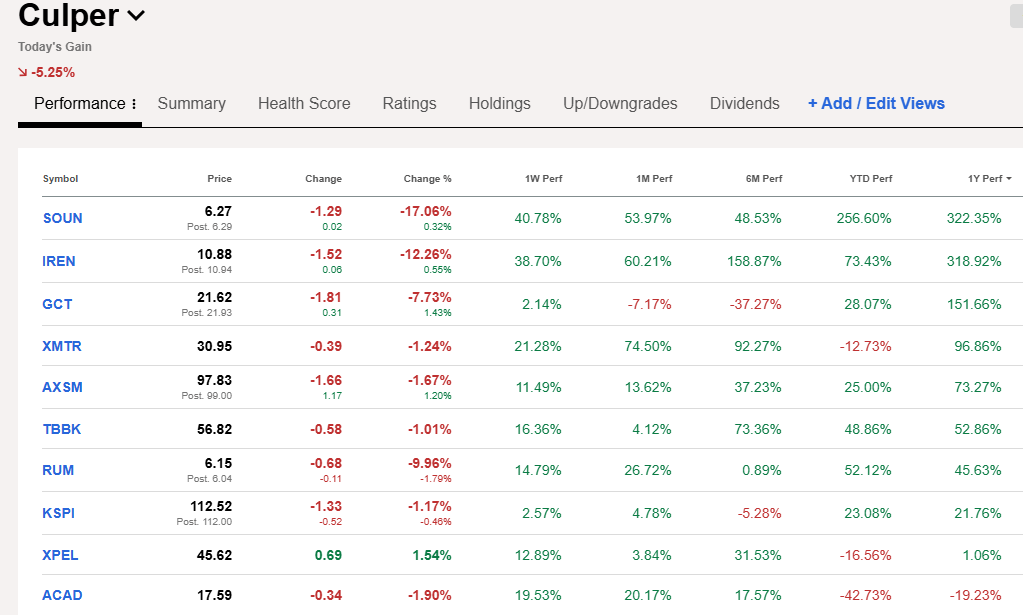Open the Ratings tab

coord(409,104)
